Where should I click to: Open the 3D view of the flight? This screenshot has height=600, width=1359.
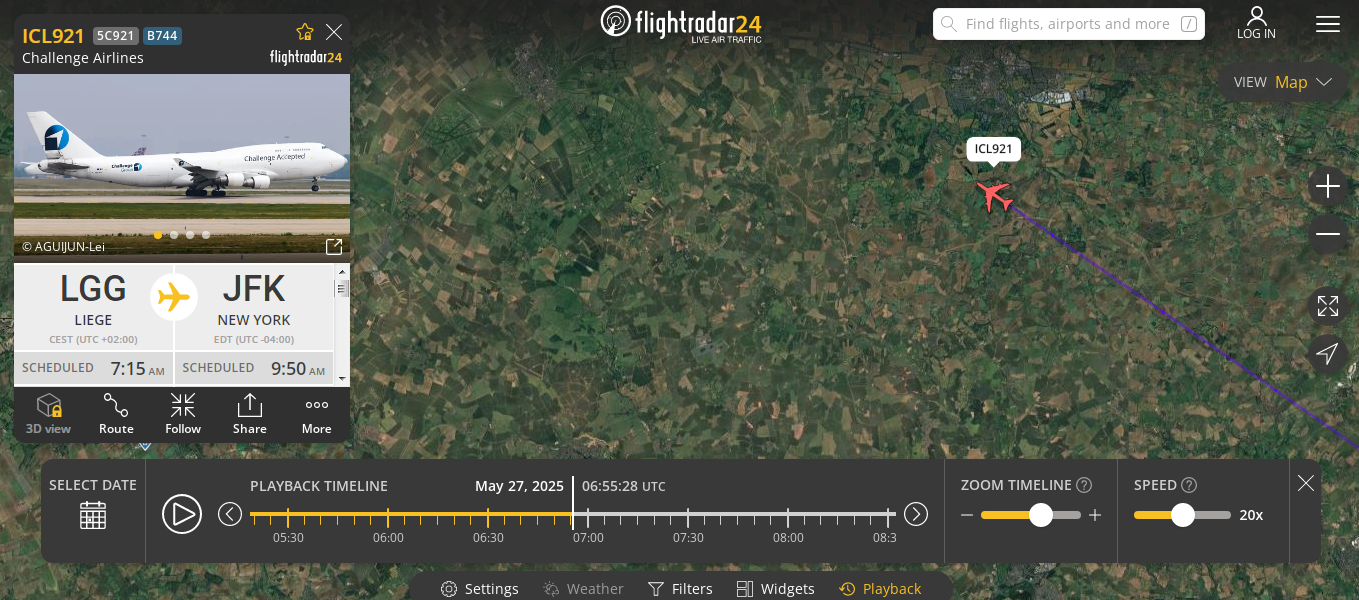click(48, 414)
